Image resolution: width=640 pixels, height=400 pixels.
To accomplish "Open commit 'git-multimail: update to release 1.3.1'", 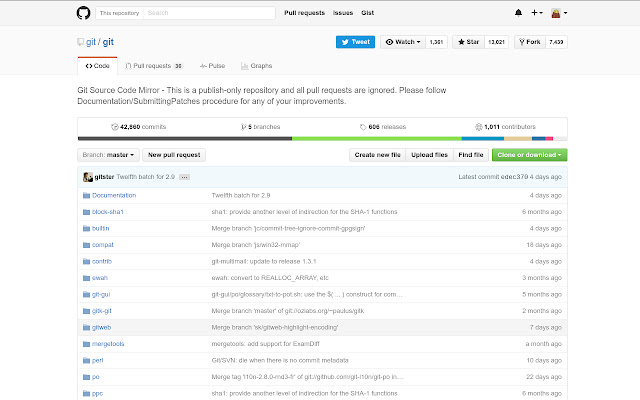I will coord(264,262).
